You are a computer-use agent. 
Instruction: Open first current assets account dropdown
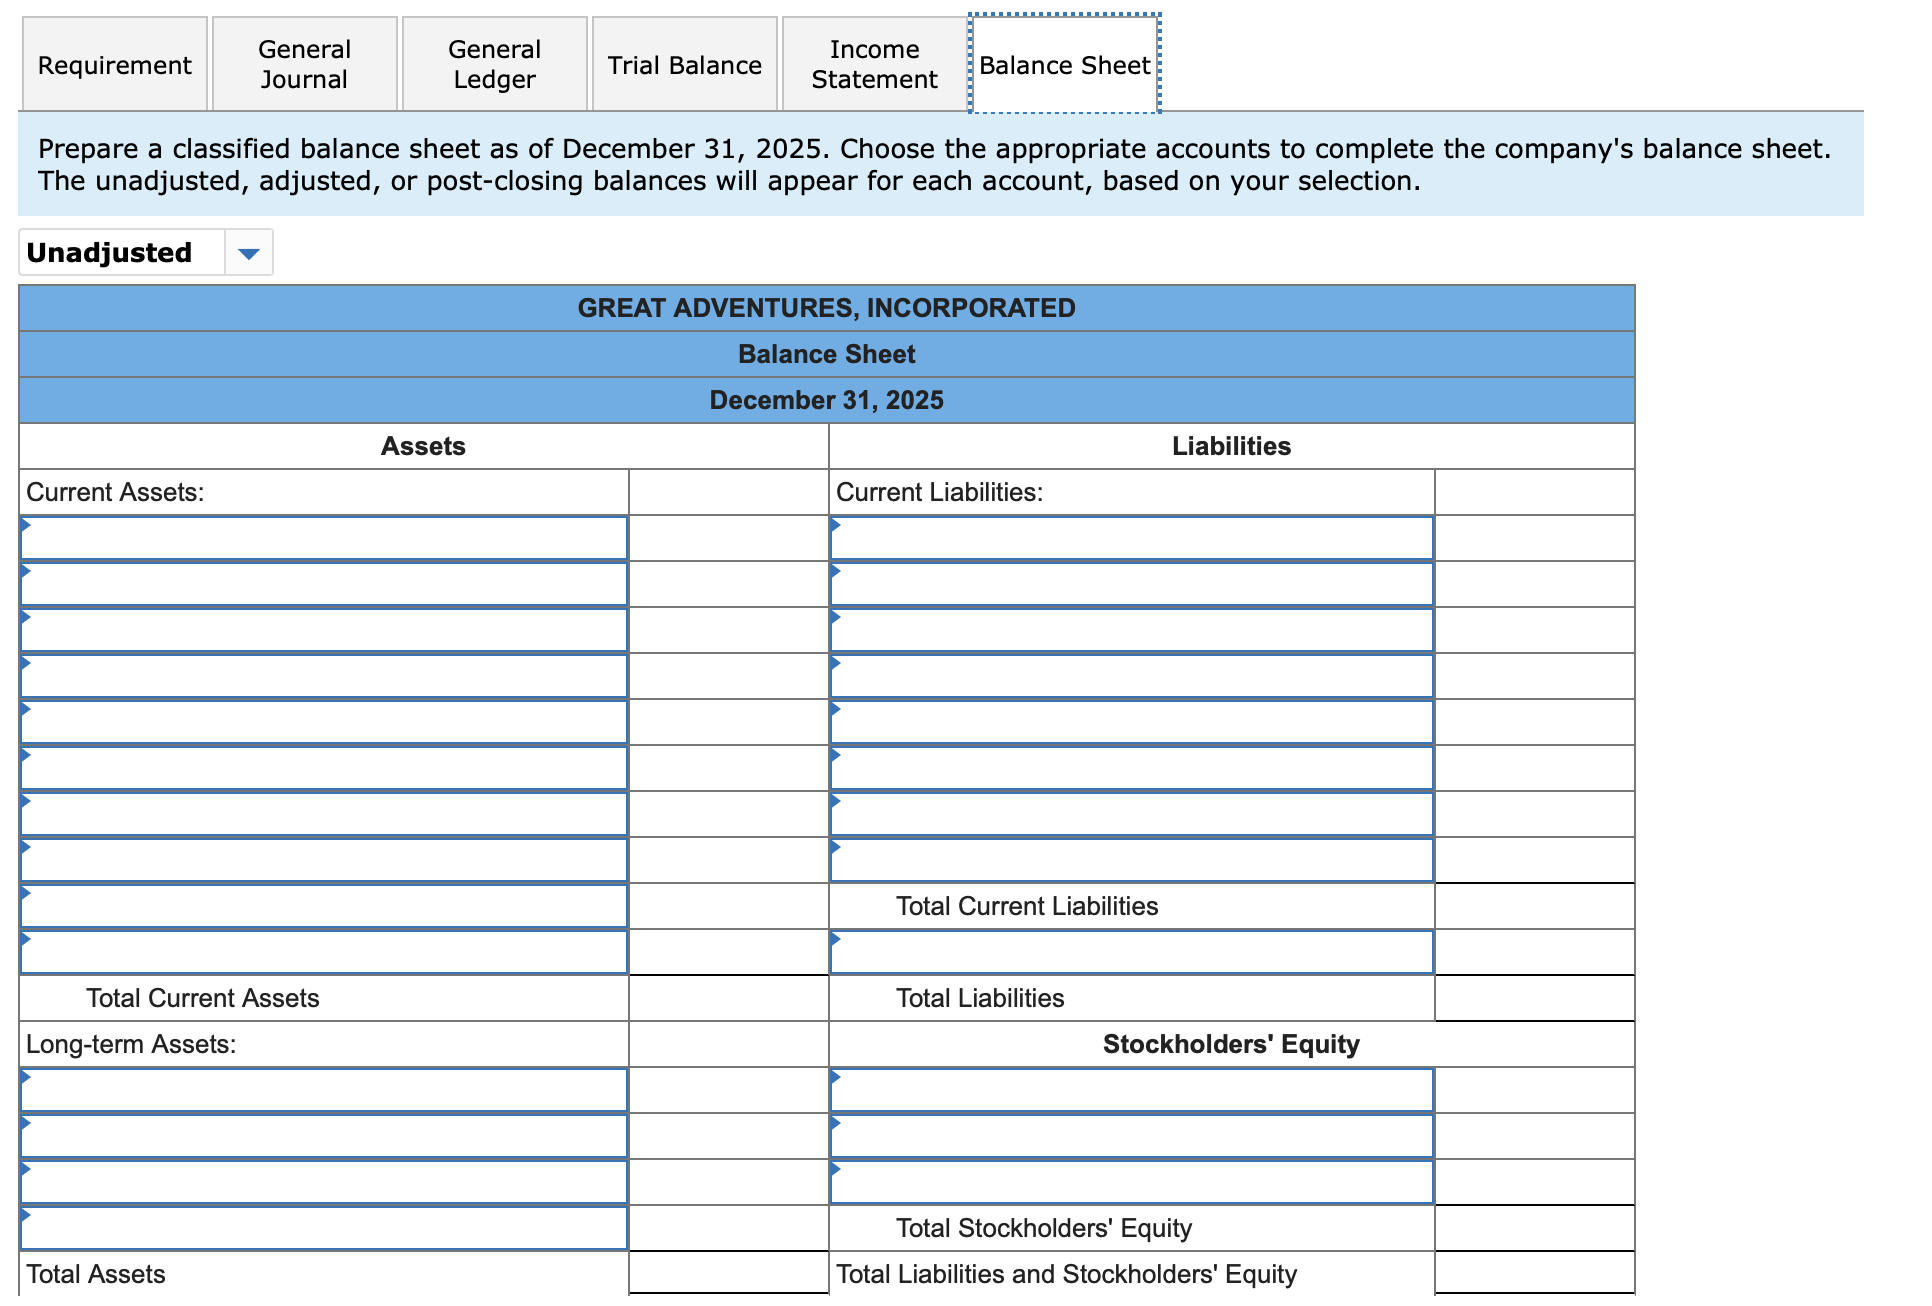point(323,539)
